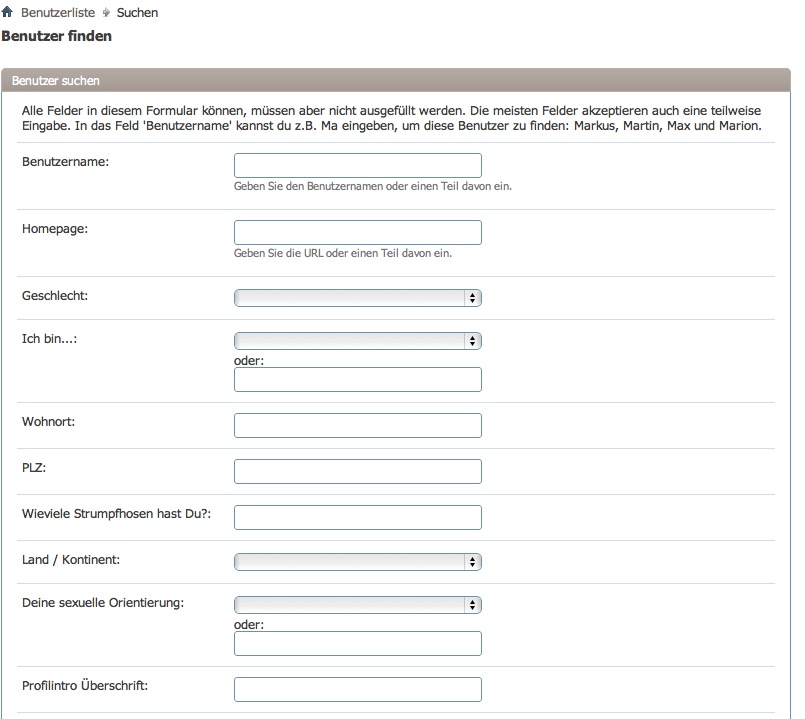805x719 pixels.
Task: Click the Deine sexuelle Orientierung: label
Action: point(103,603)
